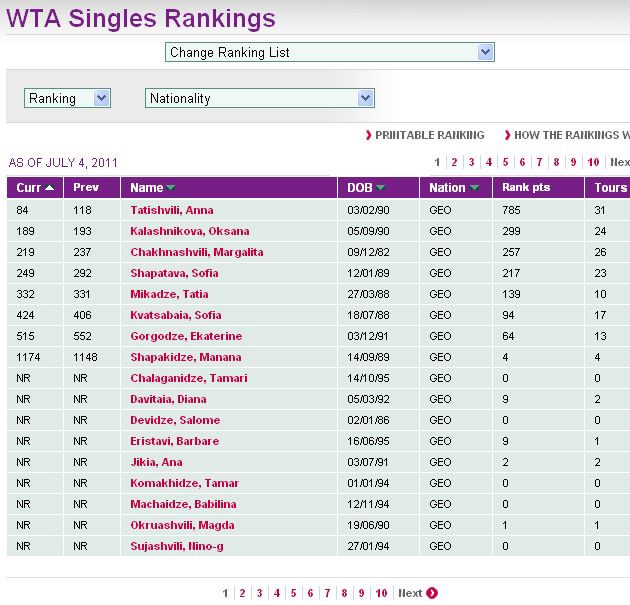This screenshot has width=630, height=605.
Task: Select DOB cell 03/02/90
Action: [x=368, y=210]
